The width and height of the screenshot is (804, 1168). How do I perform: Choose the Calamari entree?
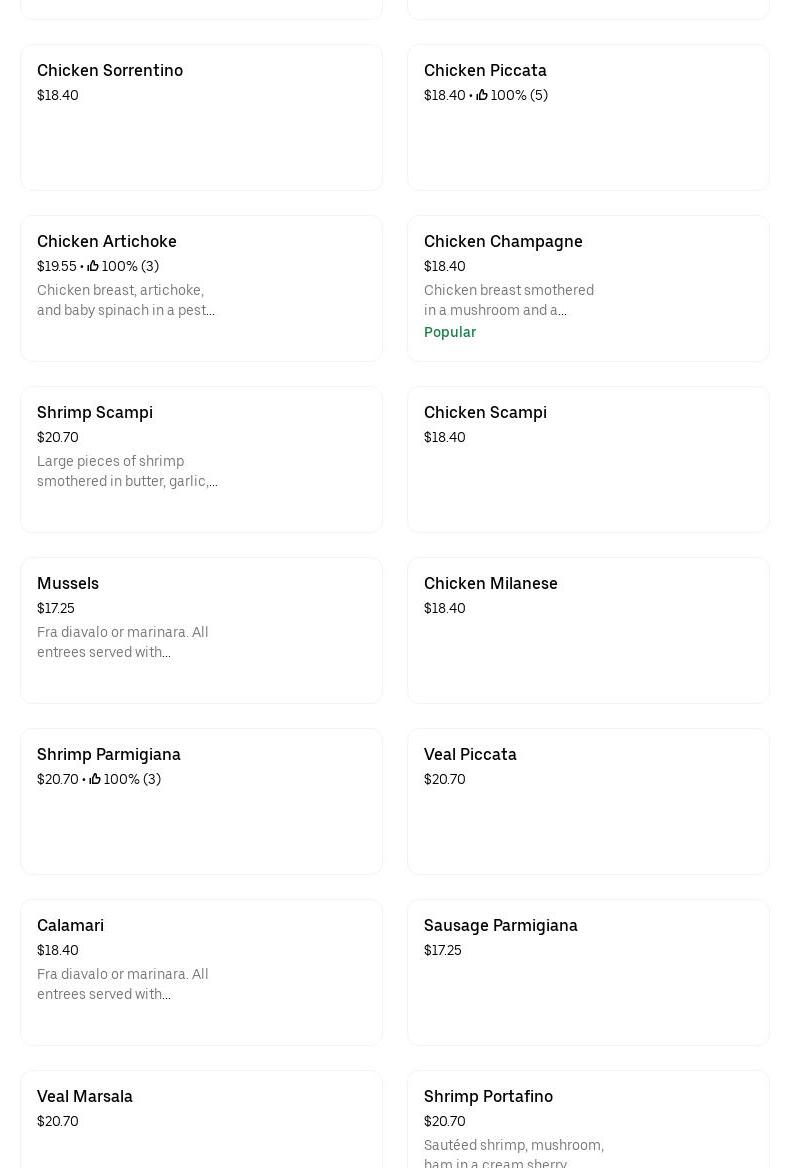[x=70, y=926]
